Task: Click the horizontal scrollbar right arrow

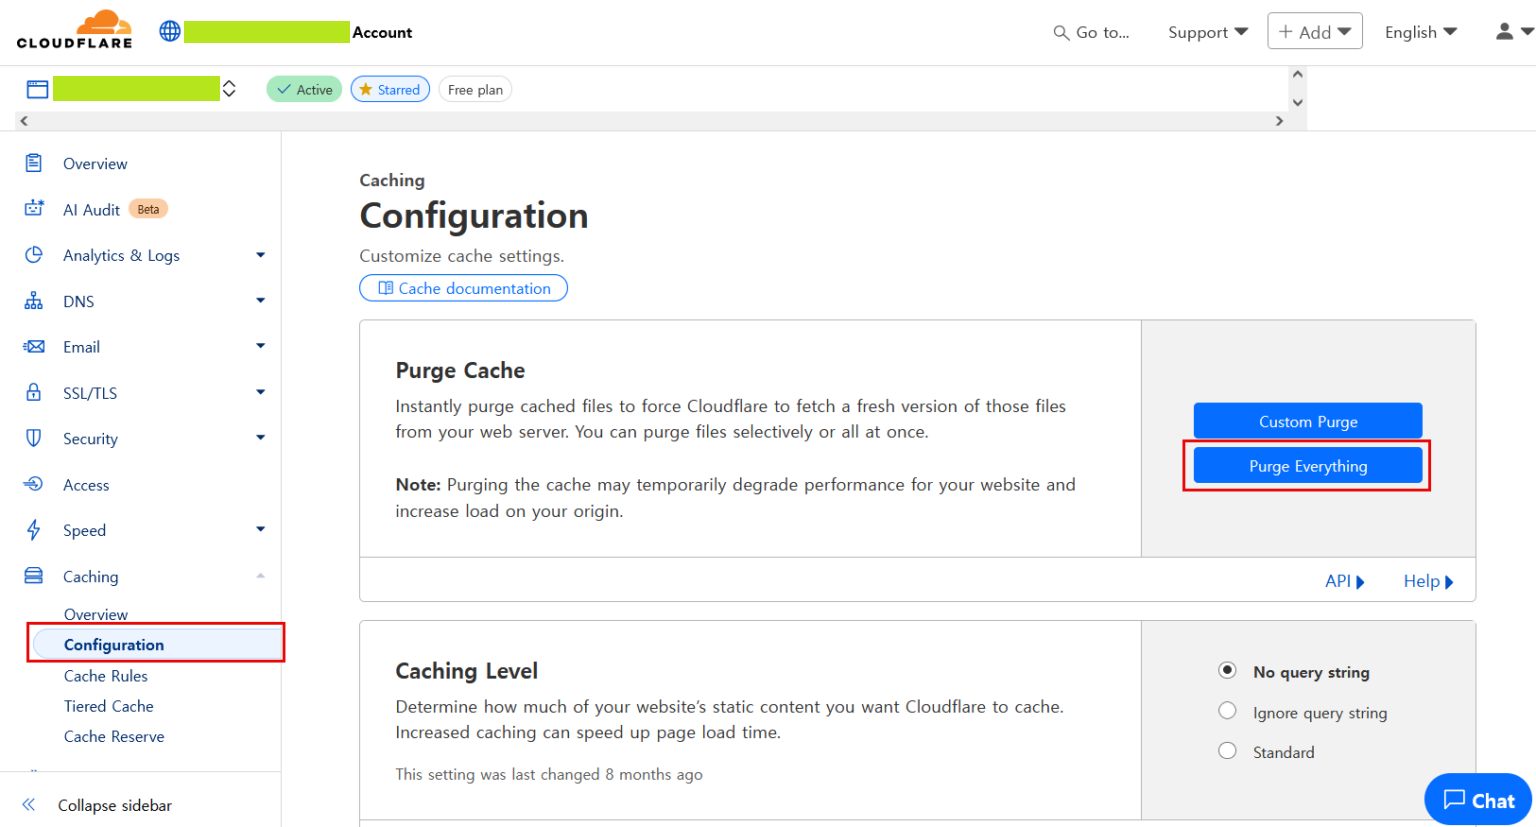Action: tap(1279, 121)
